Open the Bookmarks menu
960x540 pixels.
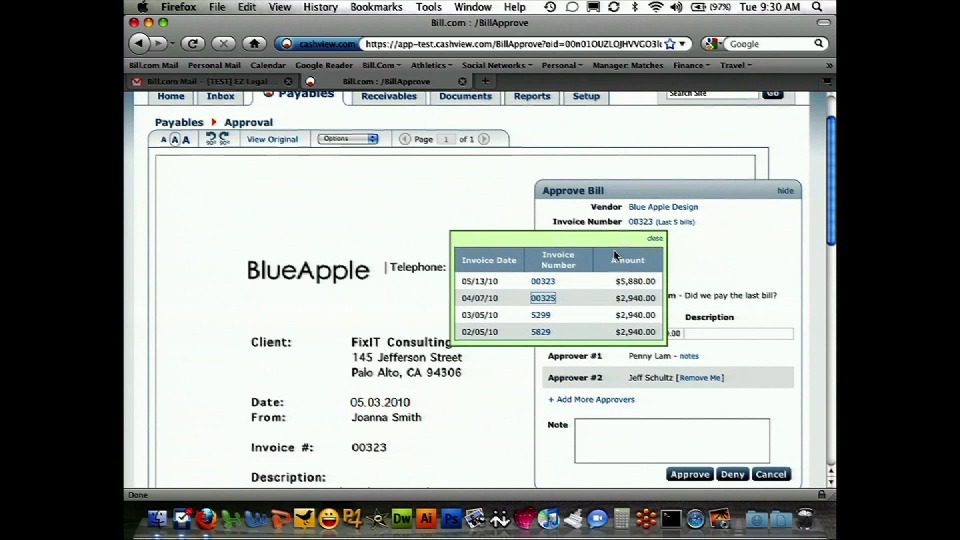coord(376,7)
